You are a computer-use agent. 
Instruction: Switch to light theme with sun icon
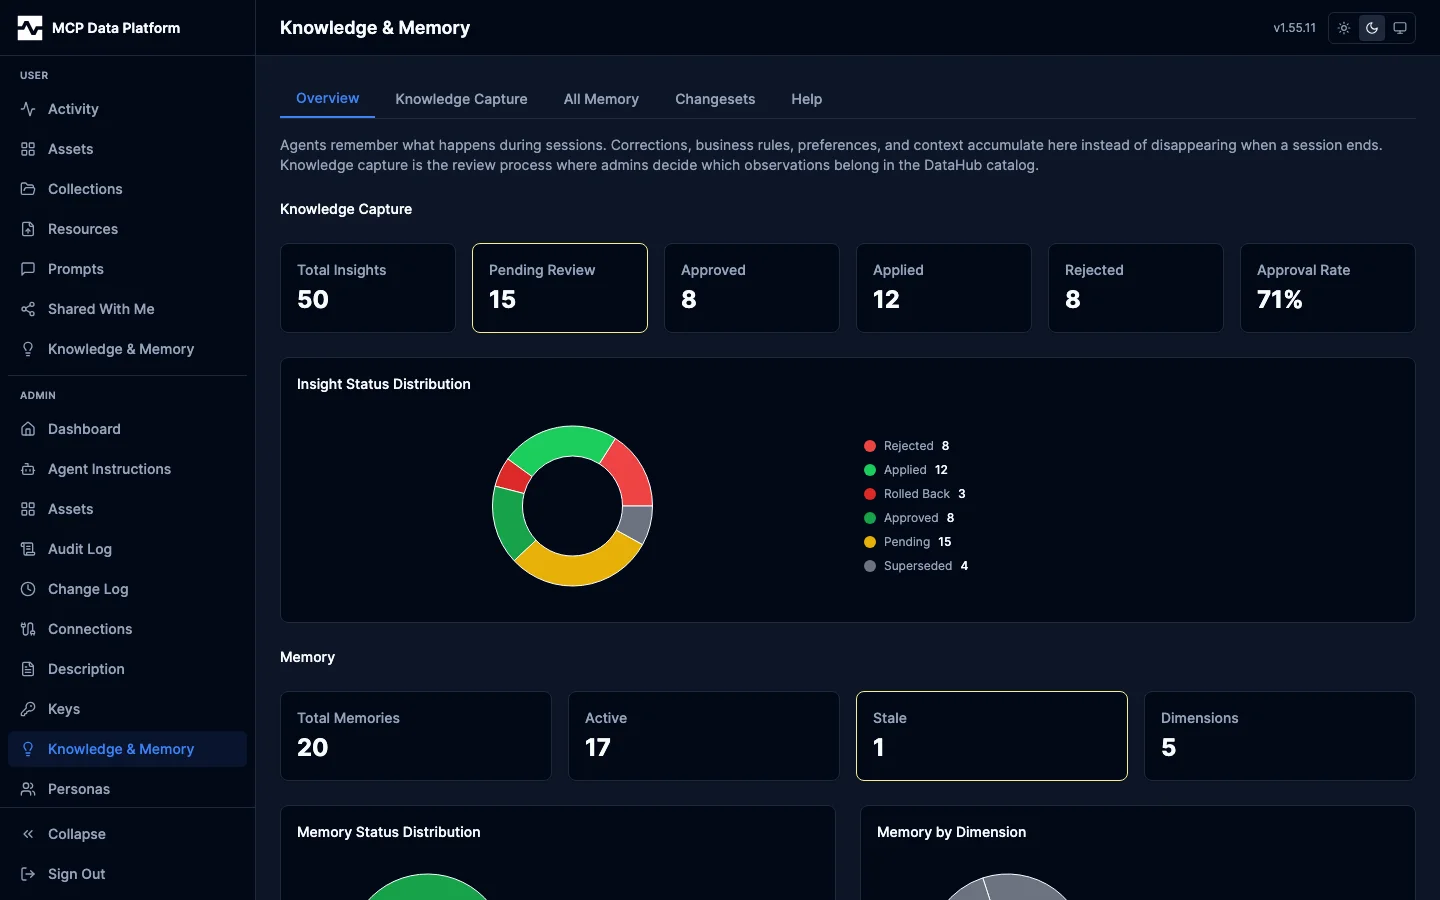(1343, 28)
